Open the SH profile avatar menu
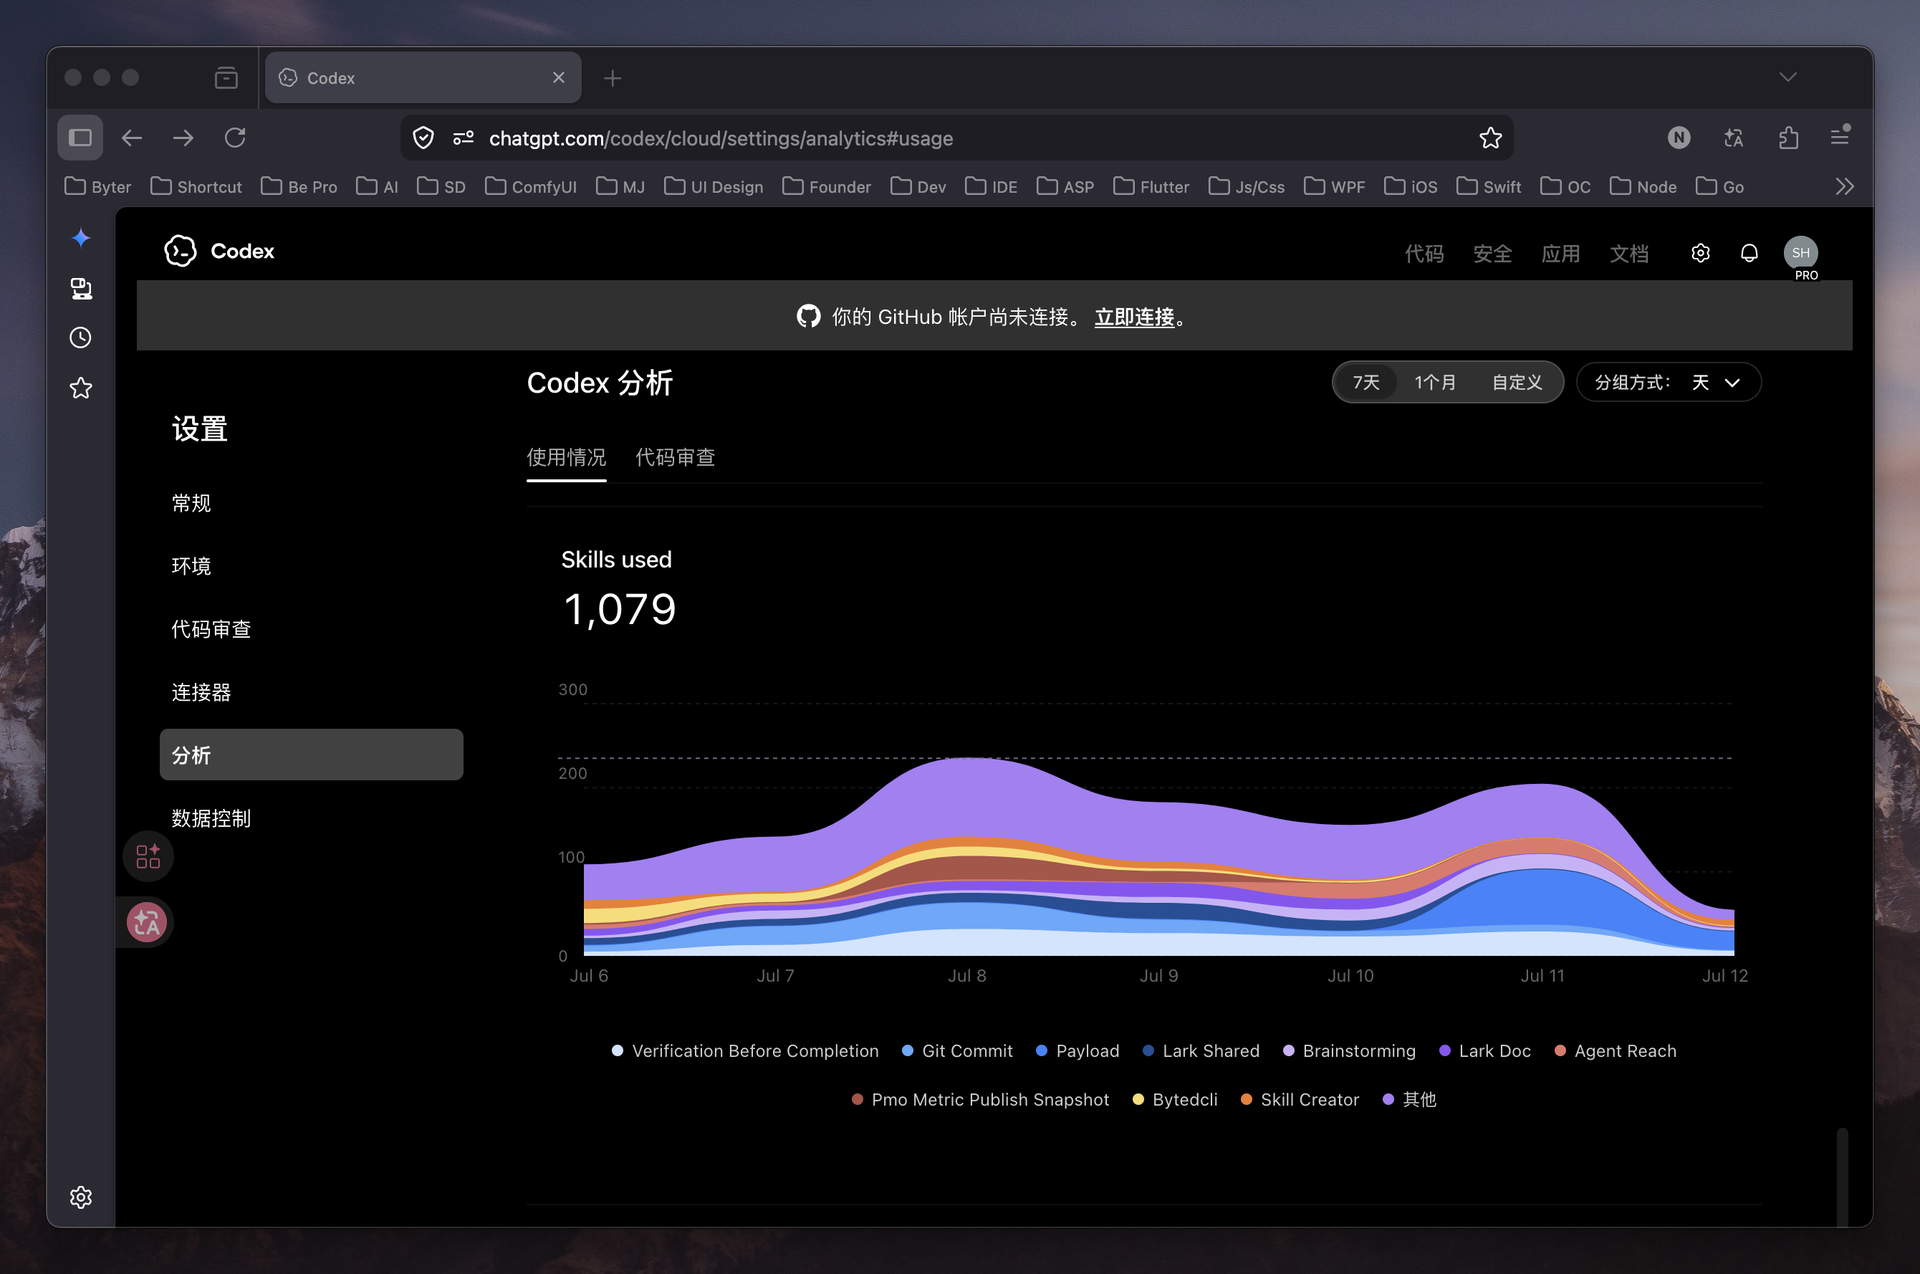1920x1274 pixels. pyautogui.click(x=1800, y=253)
